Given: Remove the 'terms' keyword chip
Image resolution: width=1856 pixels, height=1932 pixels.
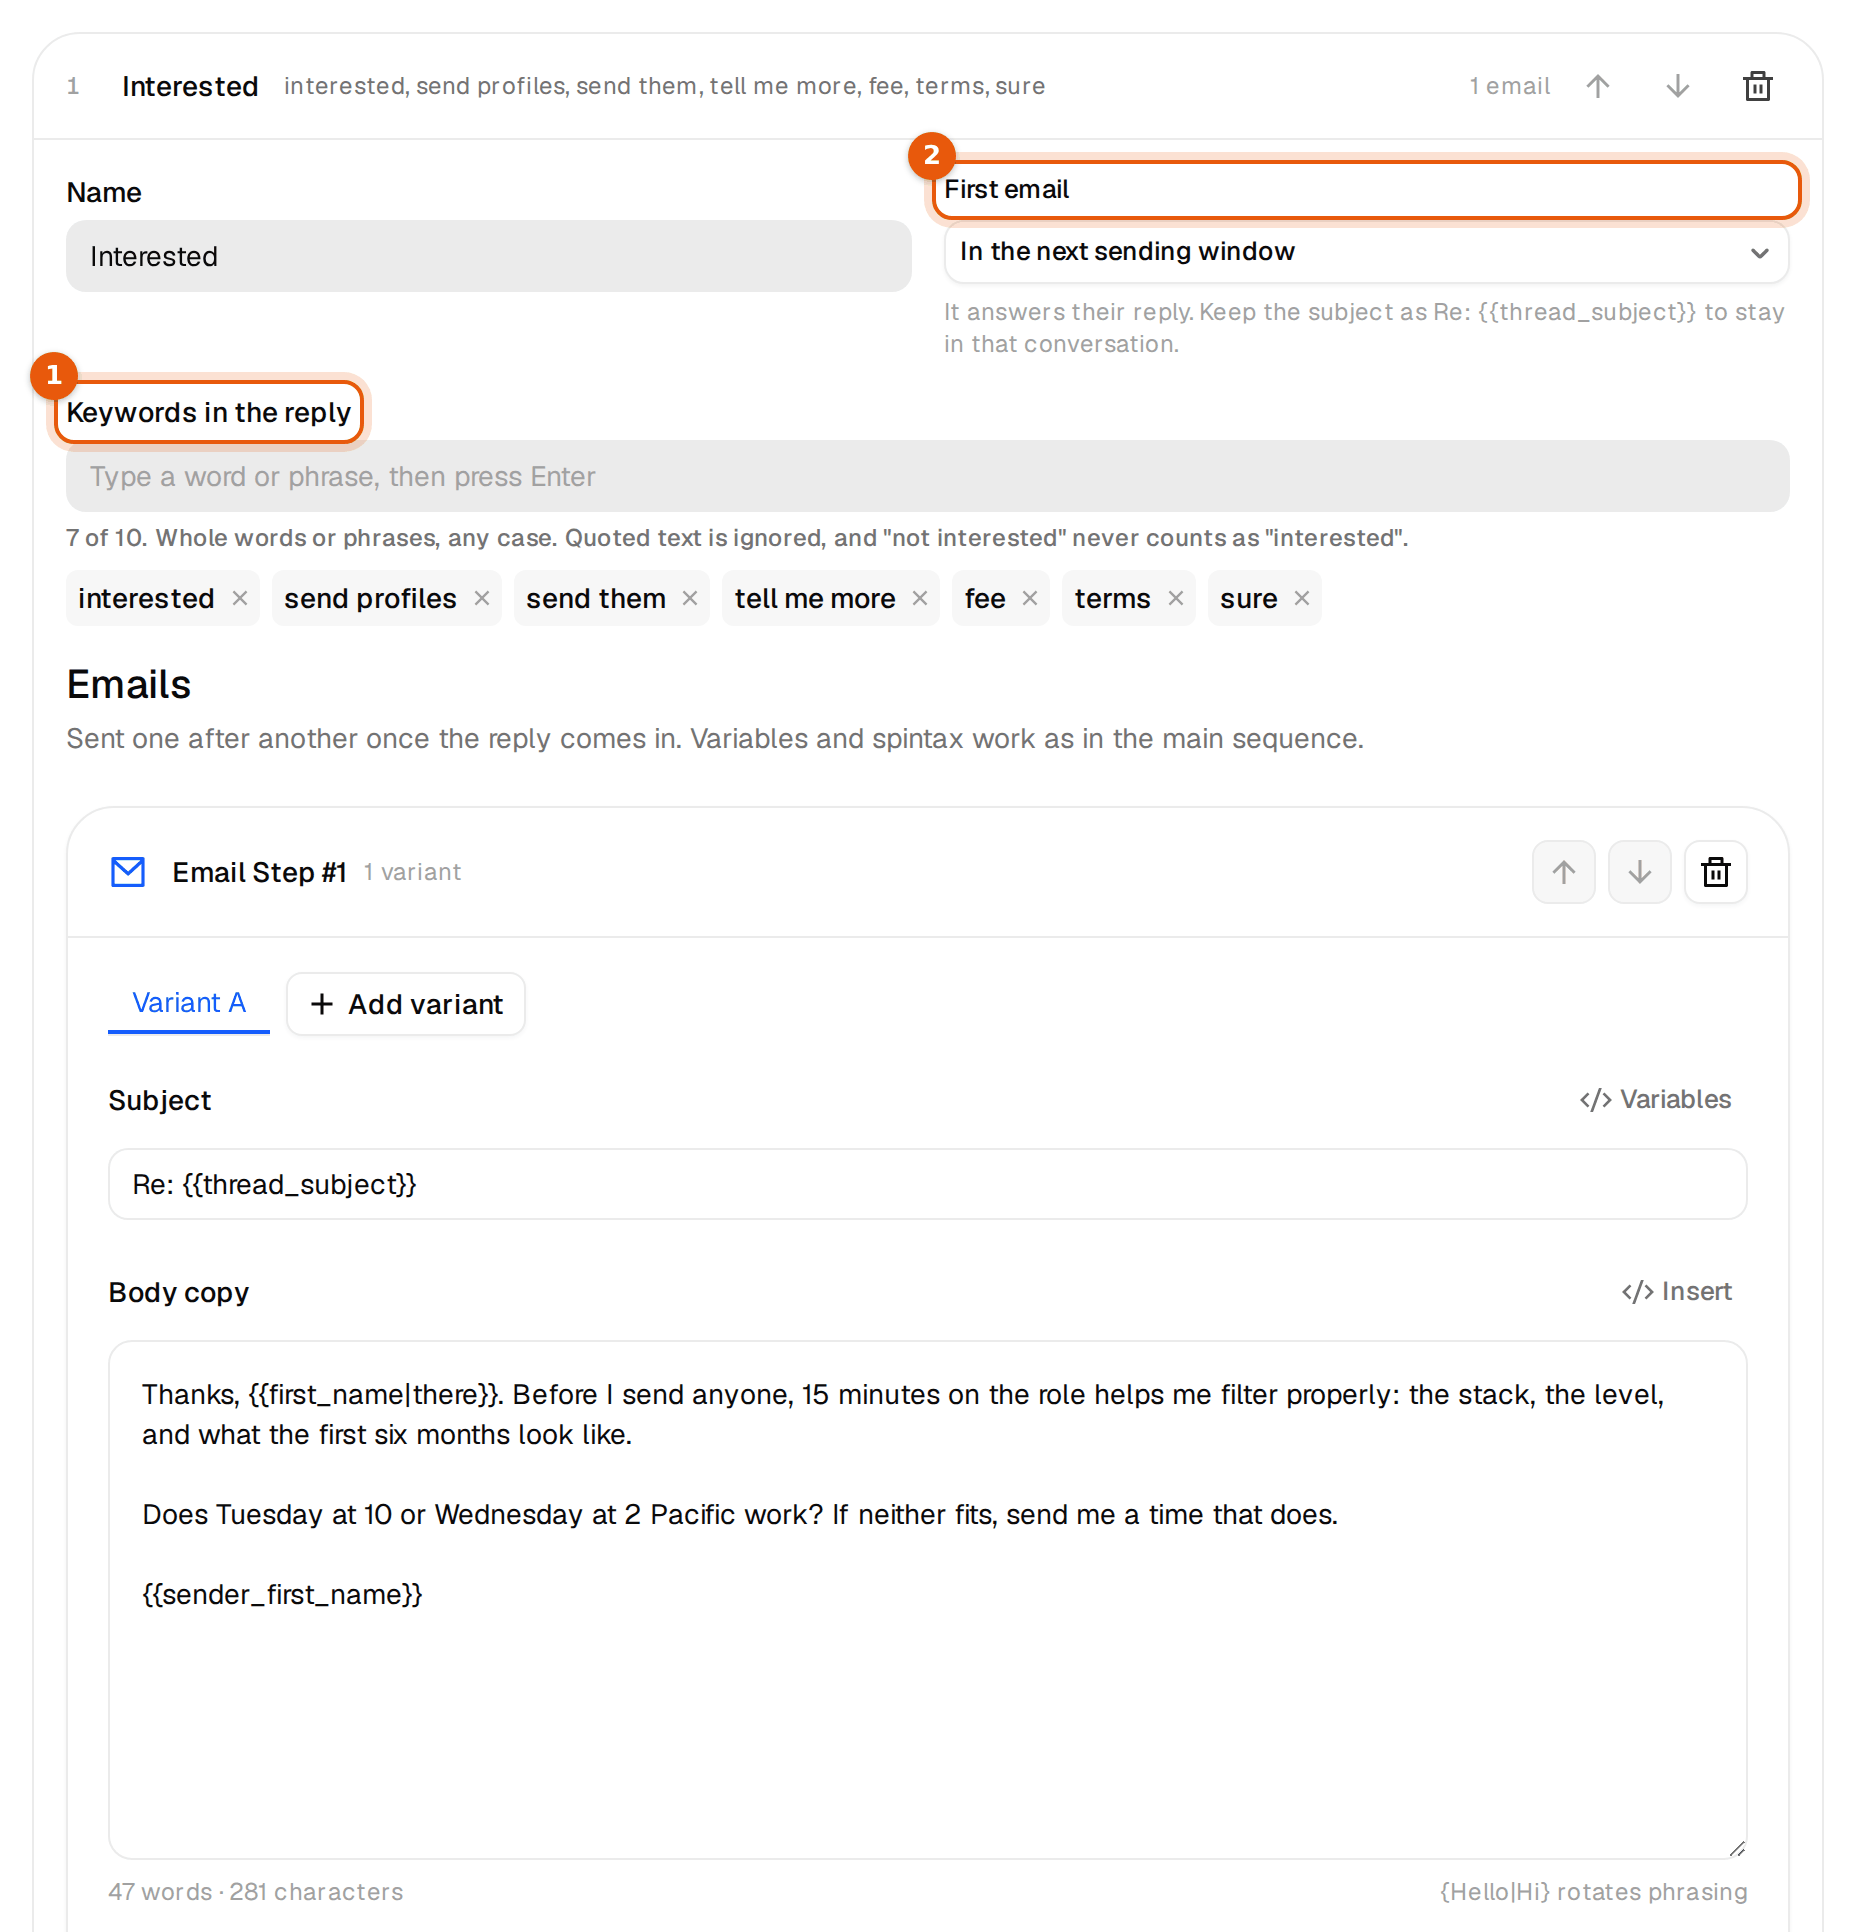Looking at the screenshot, I should 1176,598.
